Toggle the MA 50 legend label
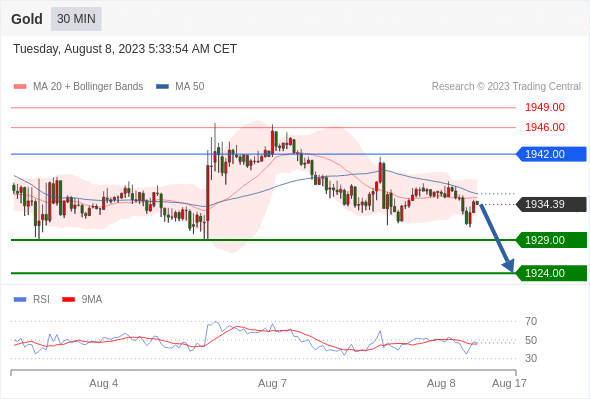Viewport: 590px width, 400px height. pos(190,87)
